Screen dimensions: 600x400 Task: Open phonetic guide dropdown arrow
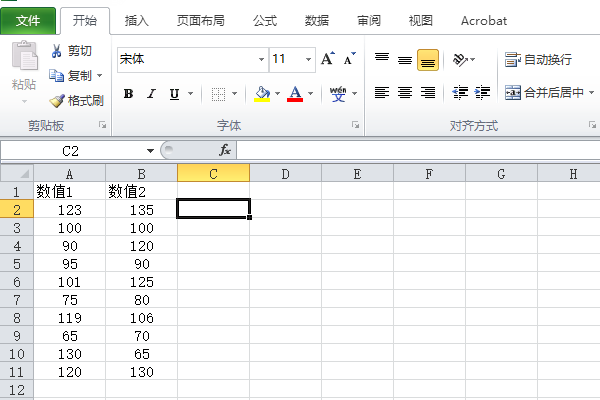pos(355,93)
